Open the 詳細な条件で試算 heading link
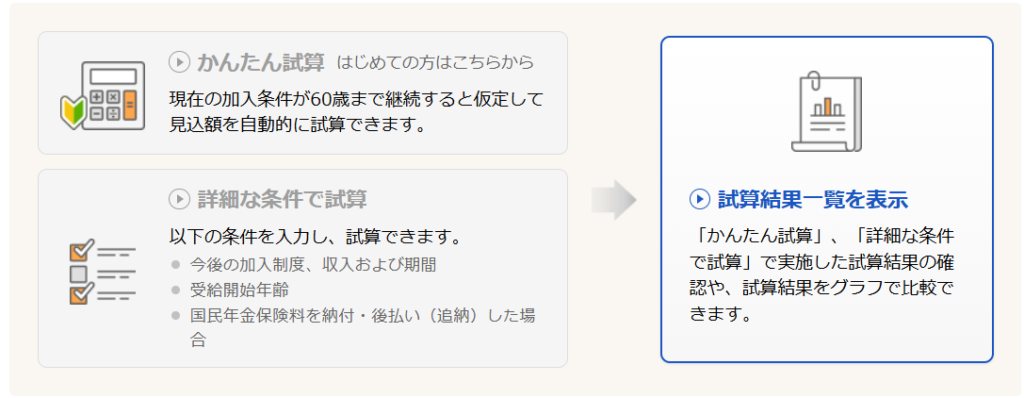The height and width of the screenshot is (398, 1024). [x=281, y=199]
